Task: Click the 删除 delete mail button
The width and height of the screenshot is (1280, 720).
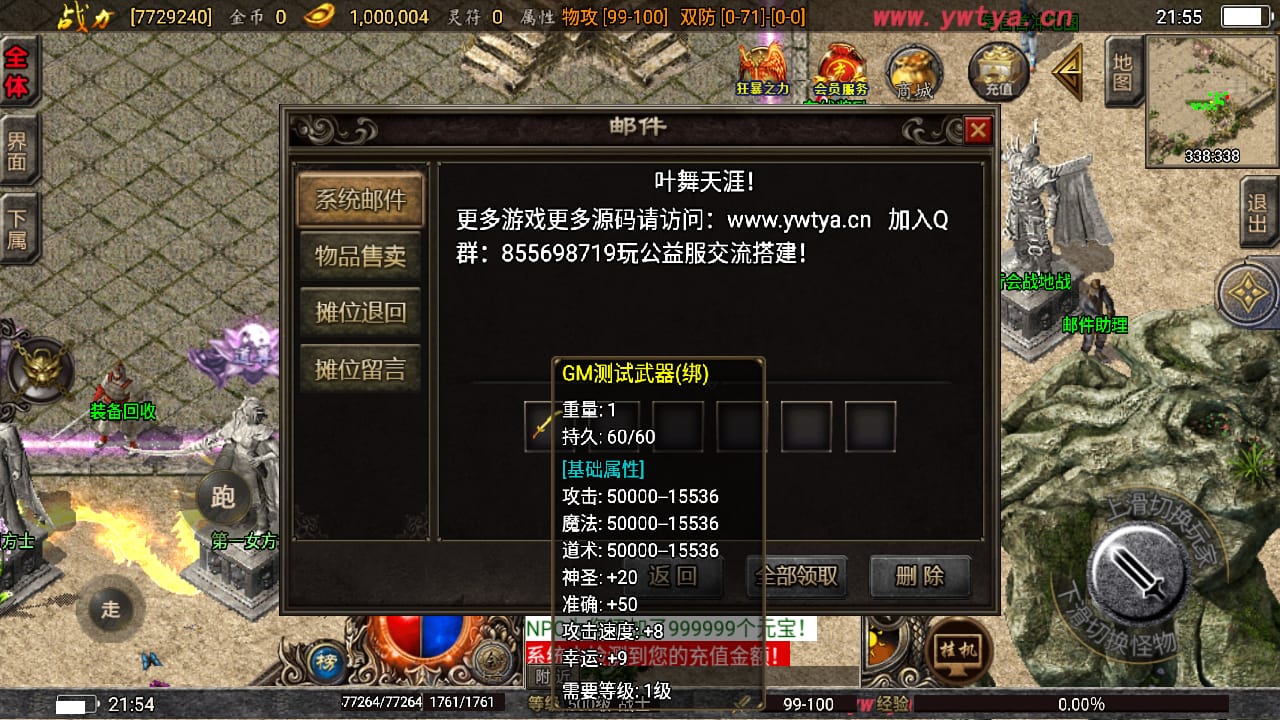Action: [x=920, y=577]
